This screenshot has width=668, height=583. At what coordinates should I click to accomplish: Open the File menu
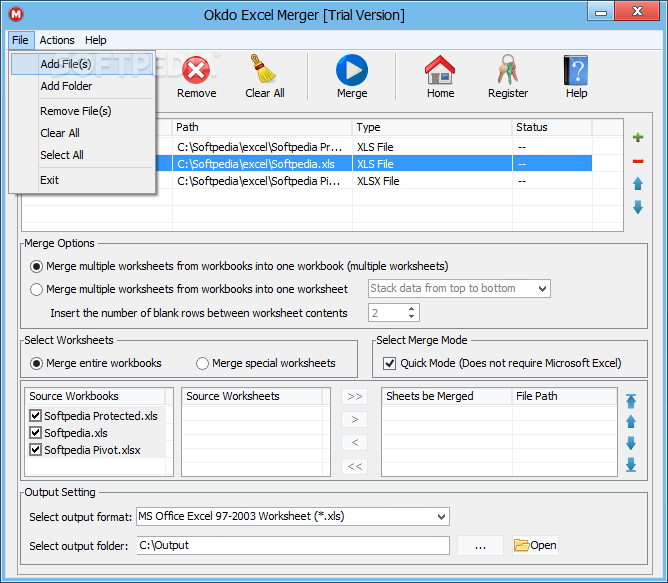[20, 40]
